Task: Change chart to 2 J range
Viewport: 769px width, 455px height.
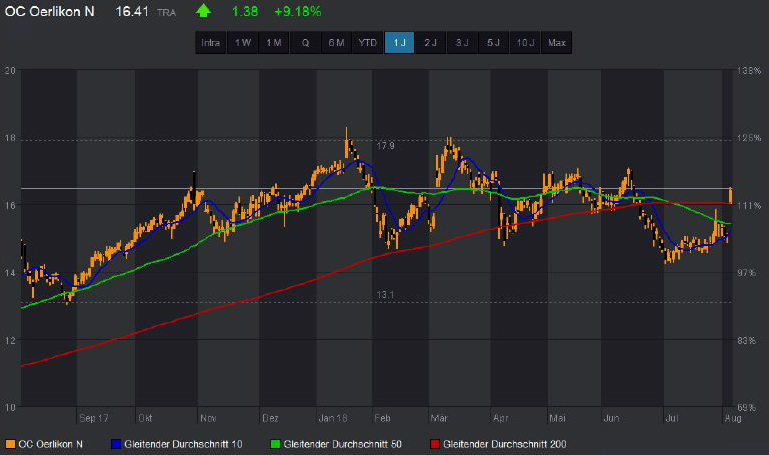Action: (x=431, y=43)
